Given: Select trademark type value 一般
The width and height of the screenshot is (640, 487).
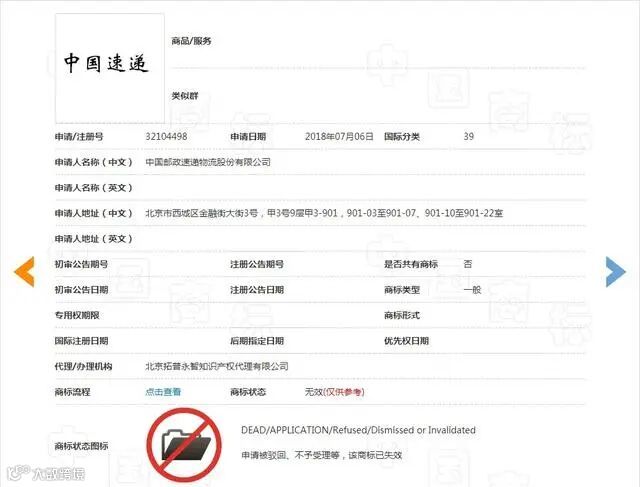Looking at the screenshot, I should (x=472, y=290).
